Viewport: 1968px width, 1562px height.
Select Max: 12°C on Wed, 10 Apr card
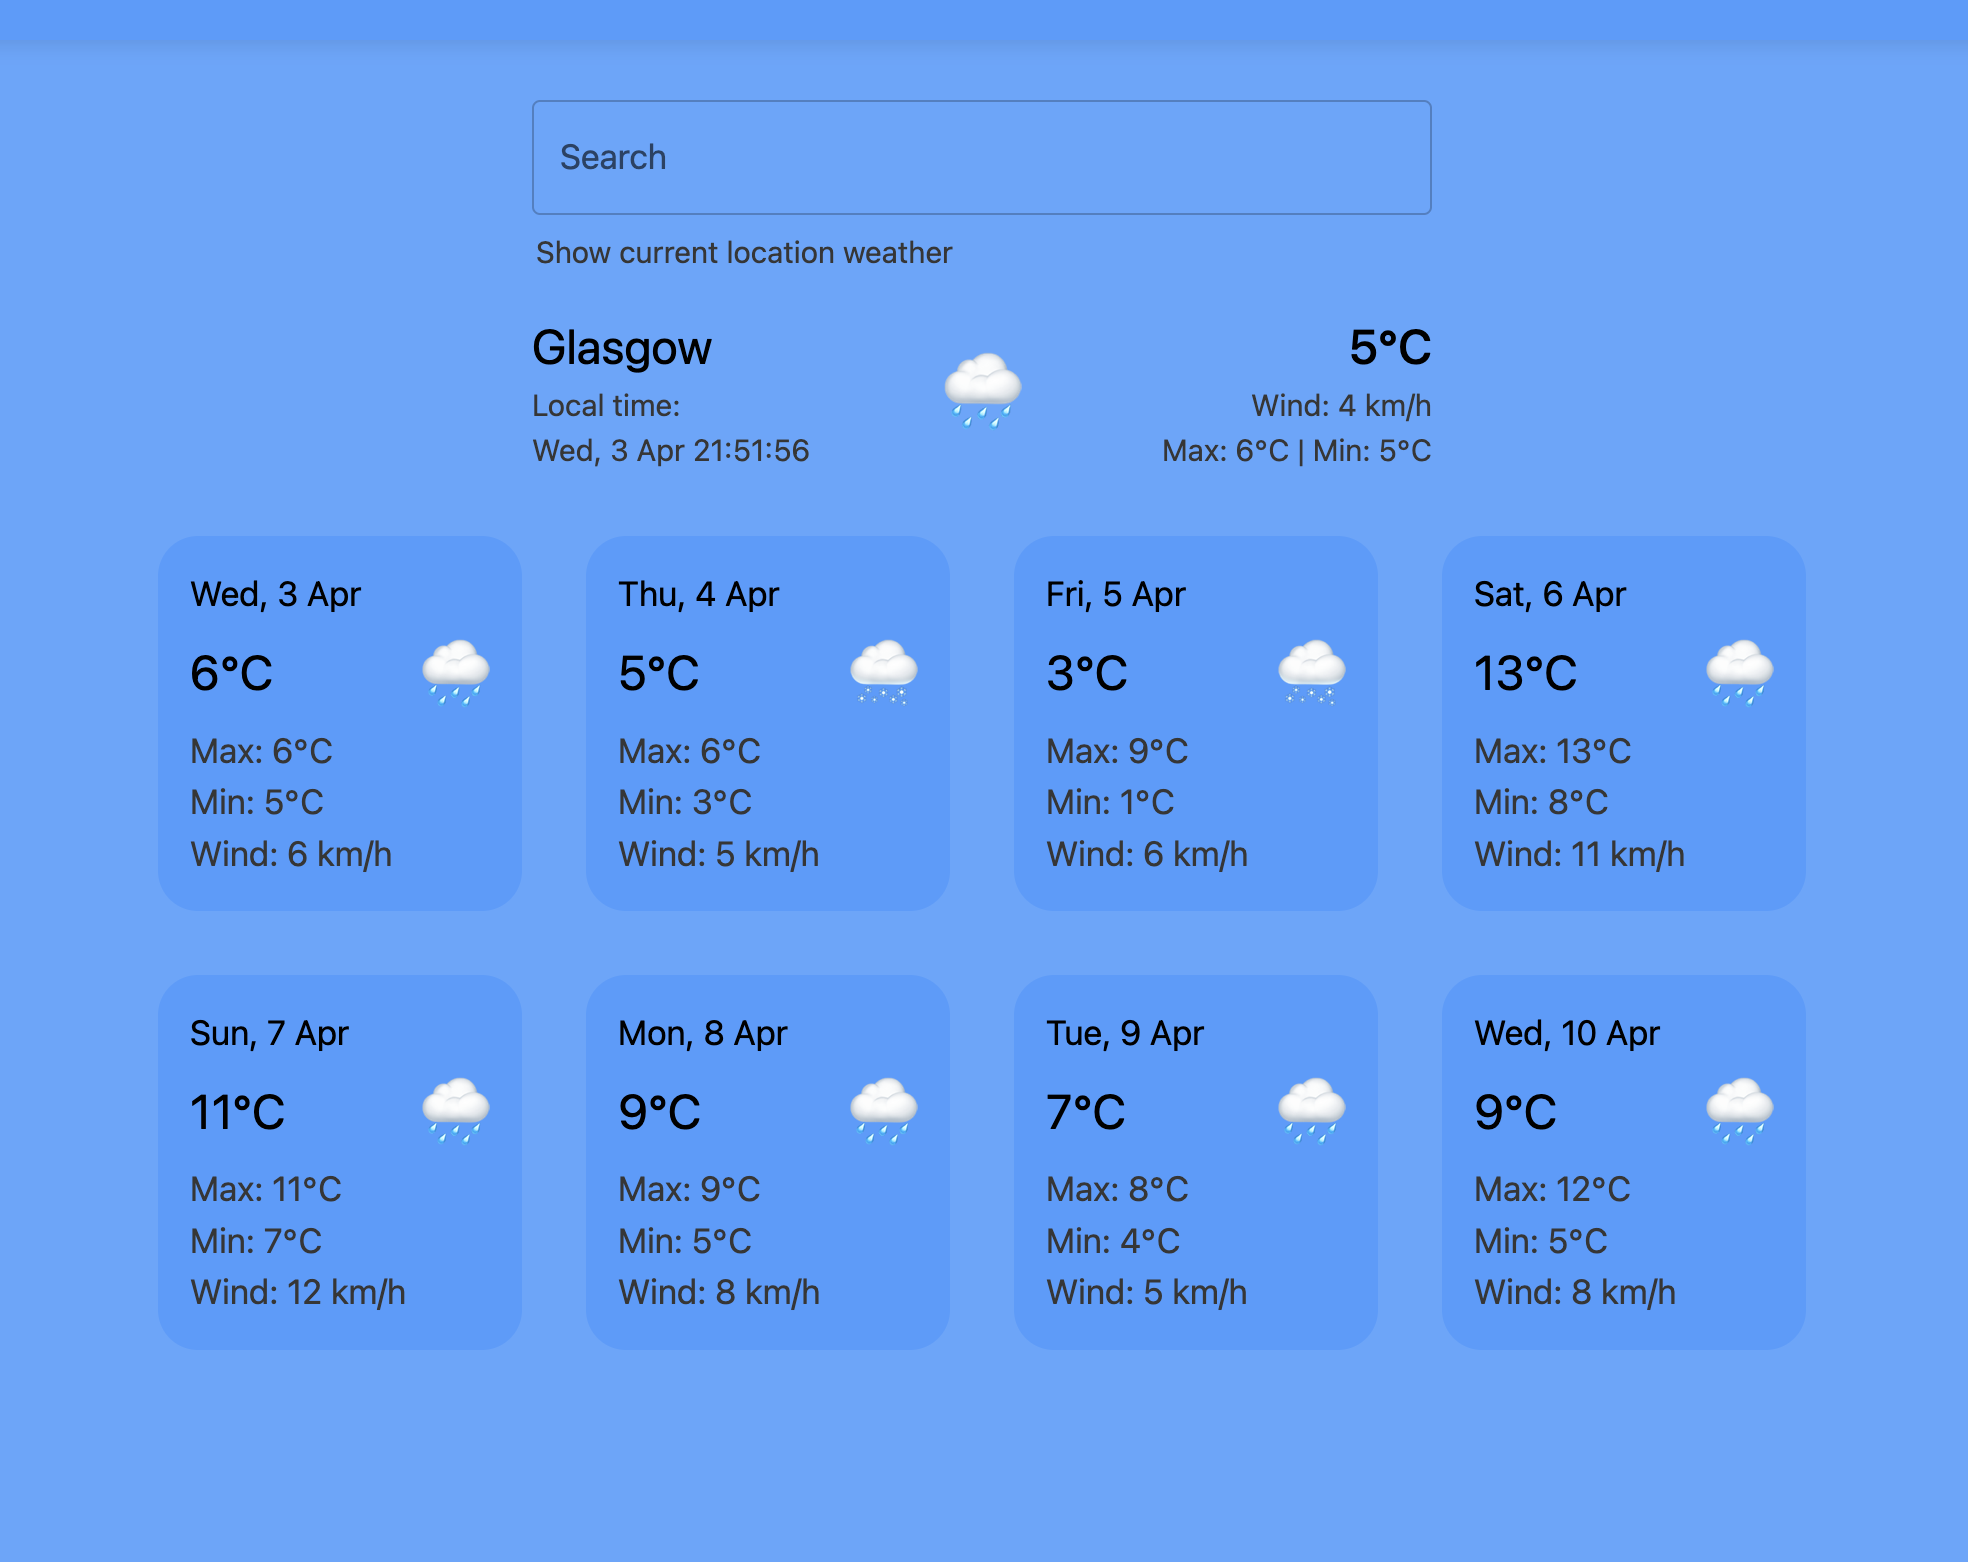[1552, 1190]
